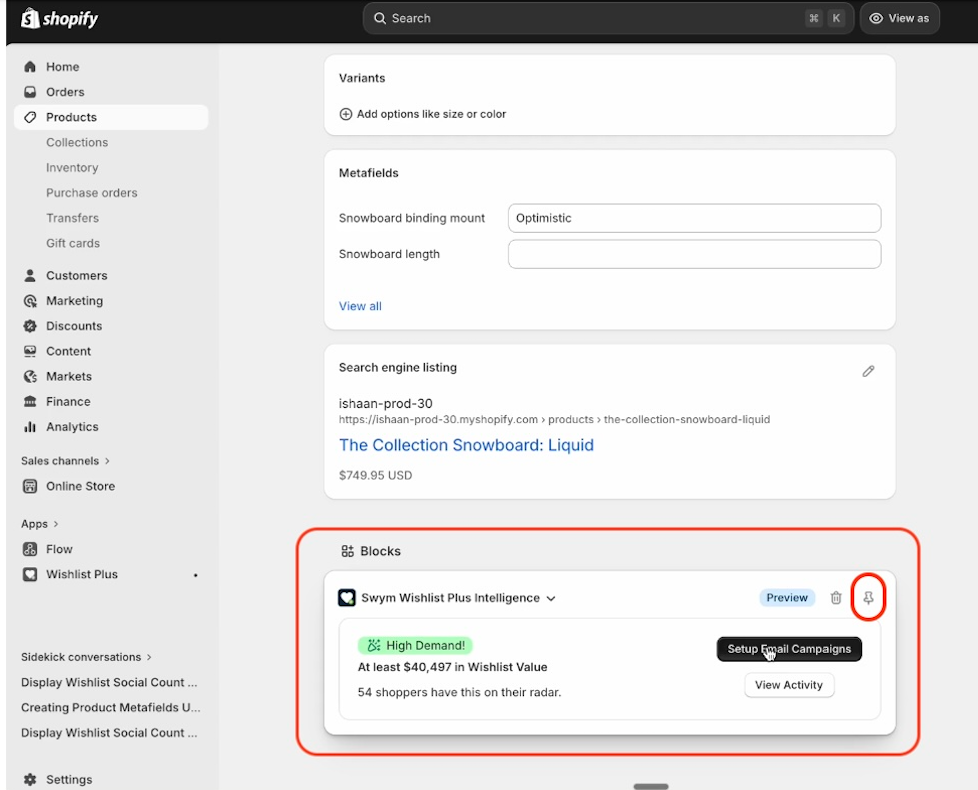Click the Marketing target icon
978x790 pixels.
click(x=30, y=301)
